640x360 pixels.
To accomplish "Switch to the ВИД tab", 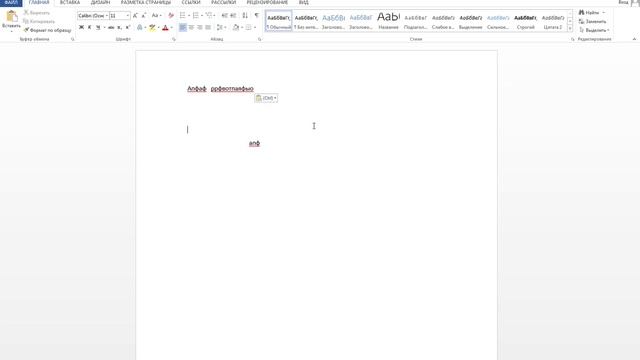I will (304, 2).
